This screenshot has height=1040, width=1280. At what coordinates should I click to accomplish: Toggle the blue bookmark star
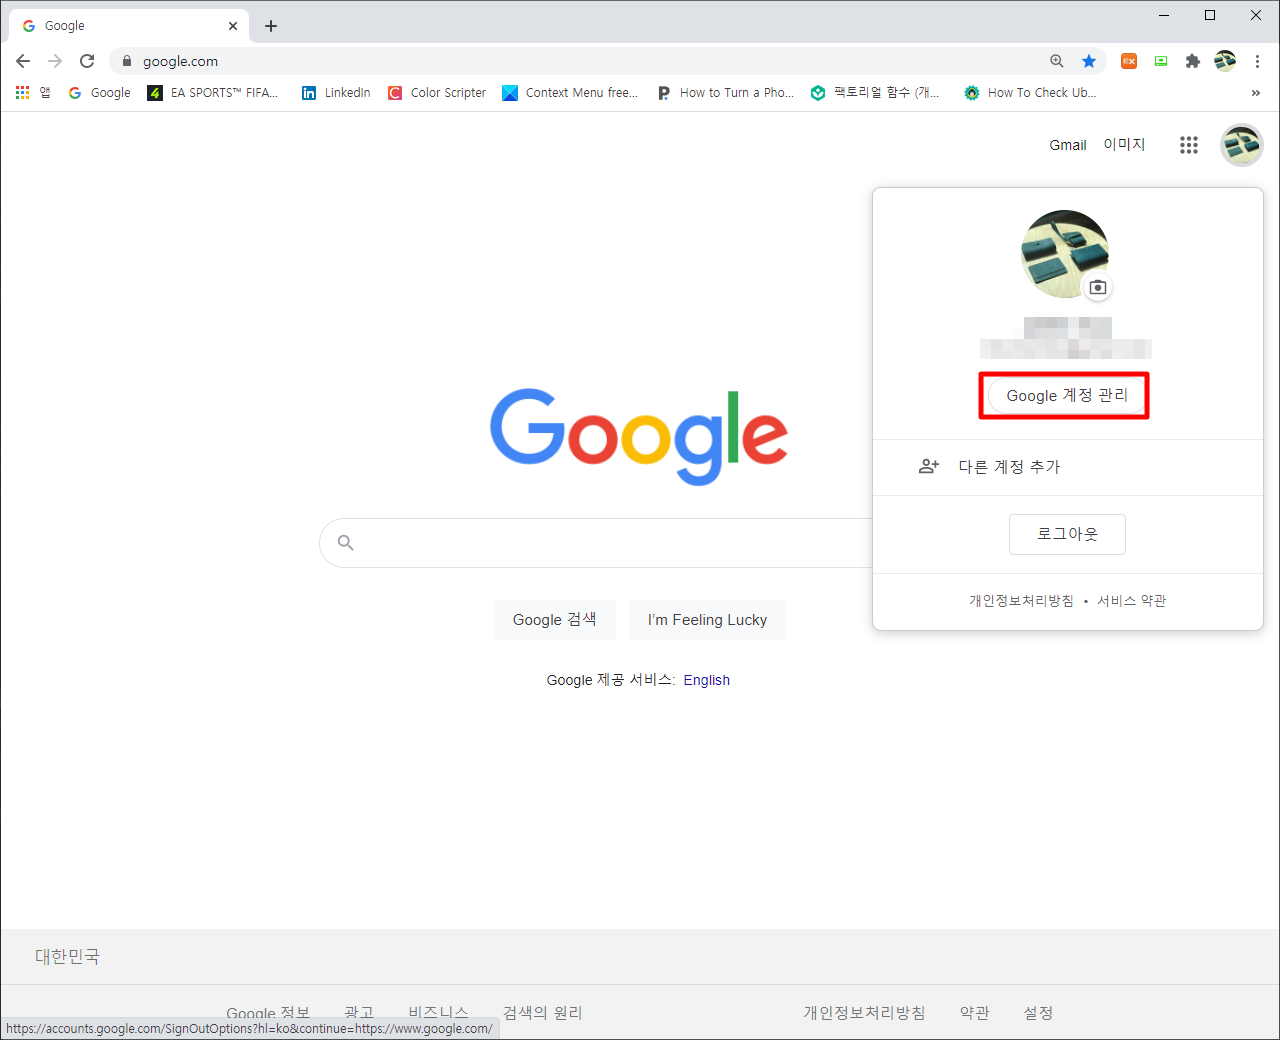(1089, 61)
